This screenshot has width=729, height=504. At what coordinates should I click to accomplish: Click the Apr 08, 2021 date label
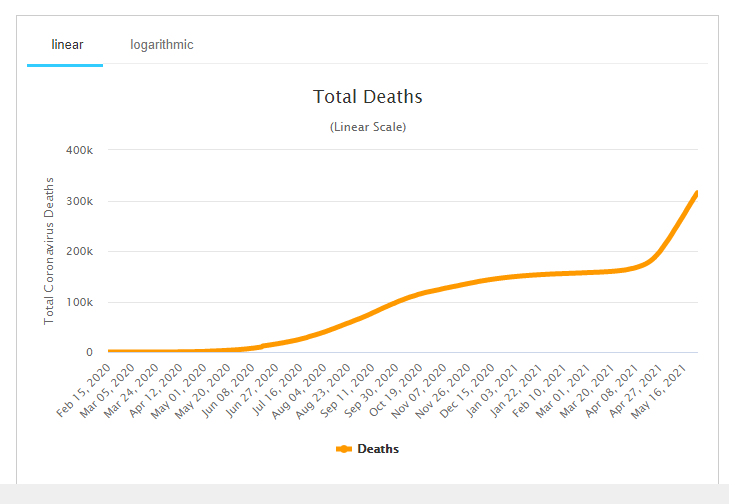(x=613, y=390)
